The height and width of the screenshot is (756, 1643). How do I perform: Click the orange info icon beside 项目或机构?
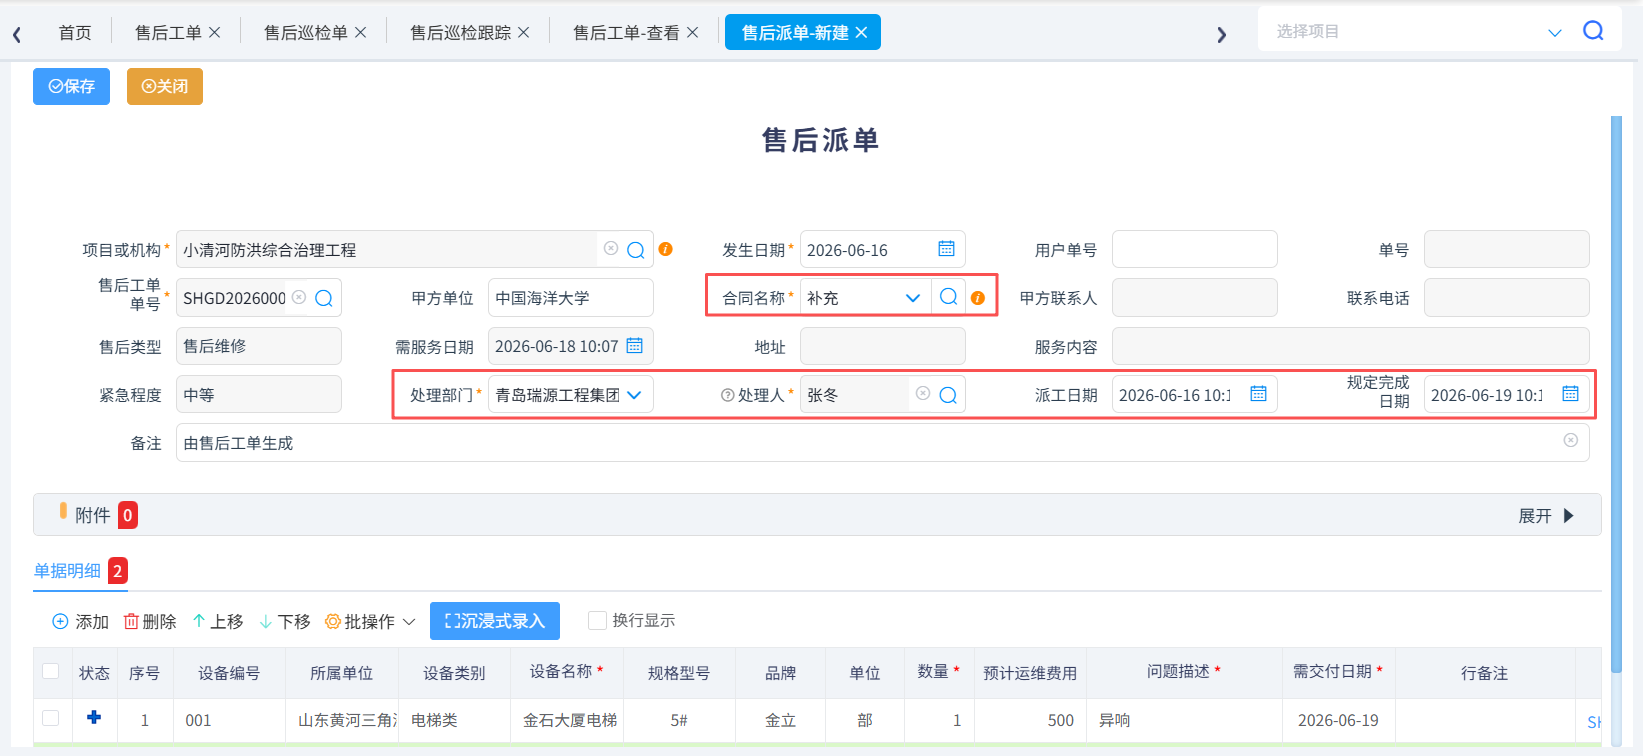click(666, 249)
